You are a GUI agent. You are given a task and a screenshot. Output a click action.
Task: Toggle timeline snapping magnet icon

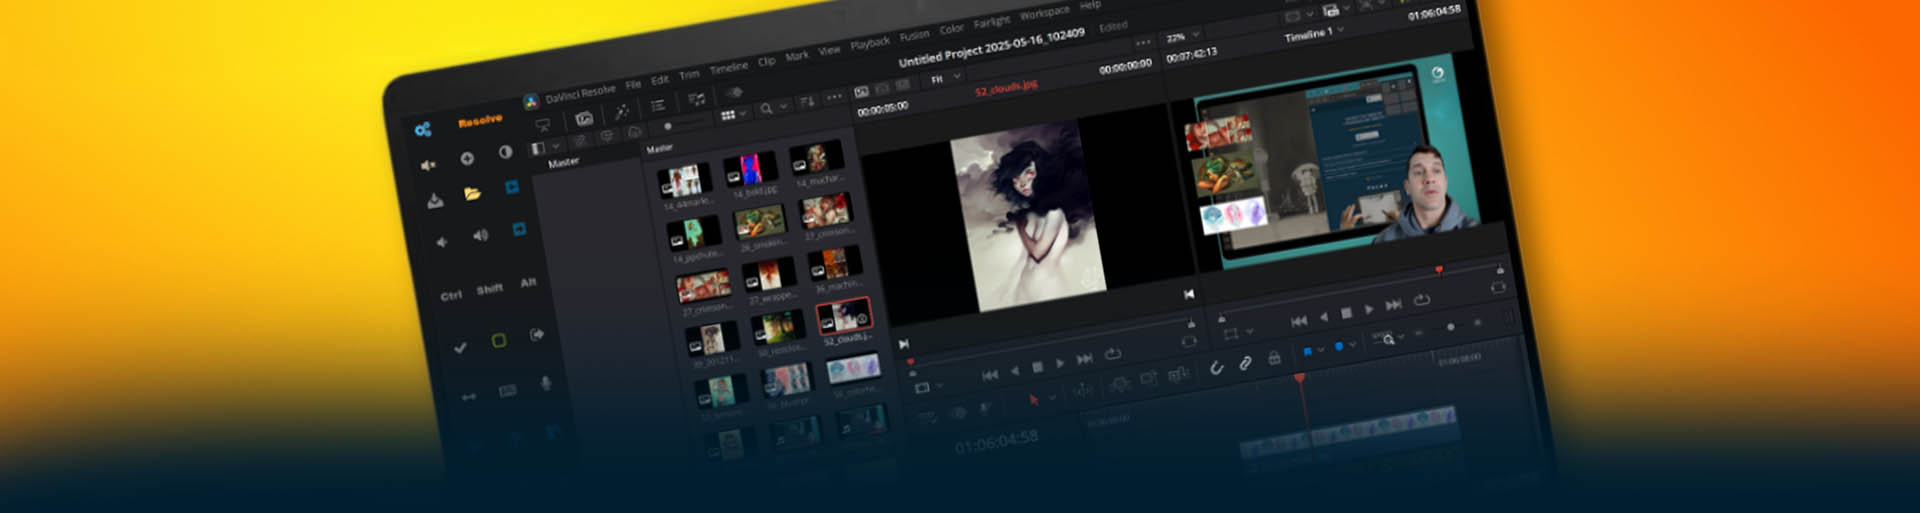tap(1216, 368)
